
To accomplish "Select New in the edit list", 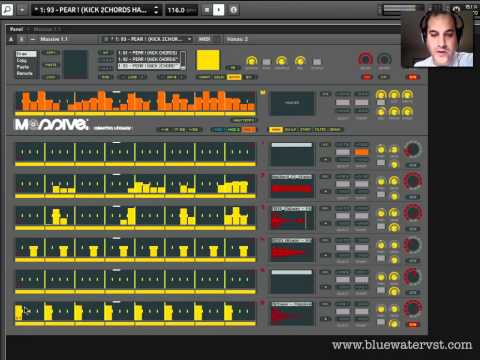I will point(26,54).
